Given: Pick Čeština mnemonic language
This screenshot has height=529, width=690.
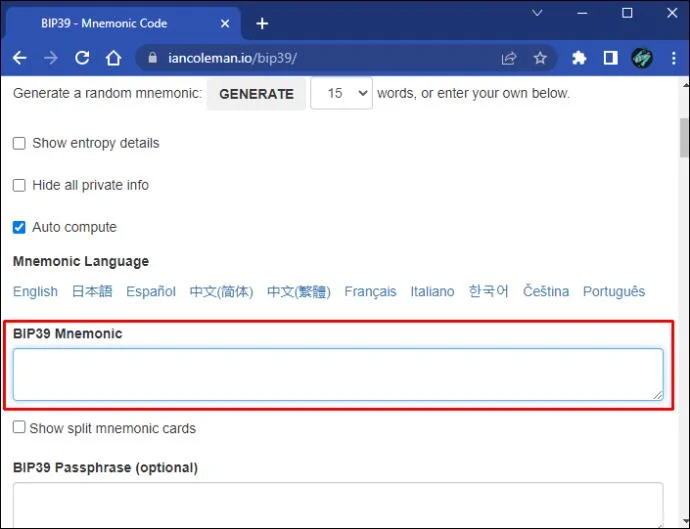Looking at the screenshot, I should click(546, 291).
